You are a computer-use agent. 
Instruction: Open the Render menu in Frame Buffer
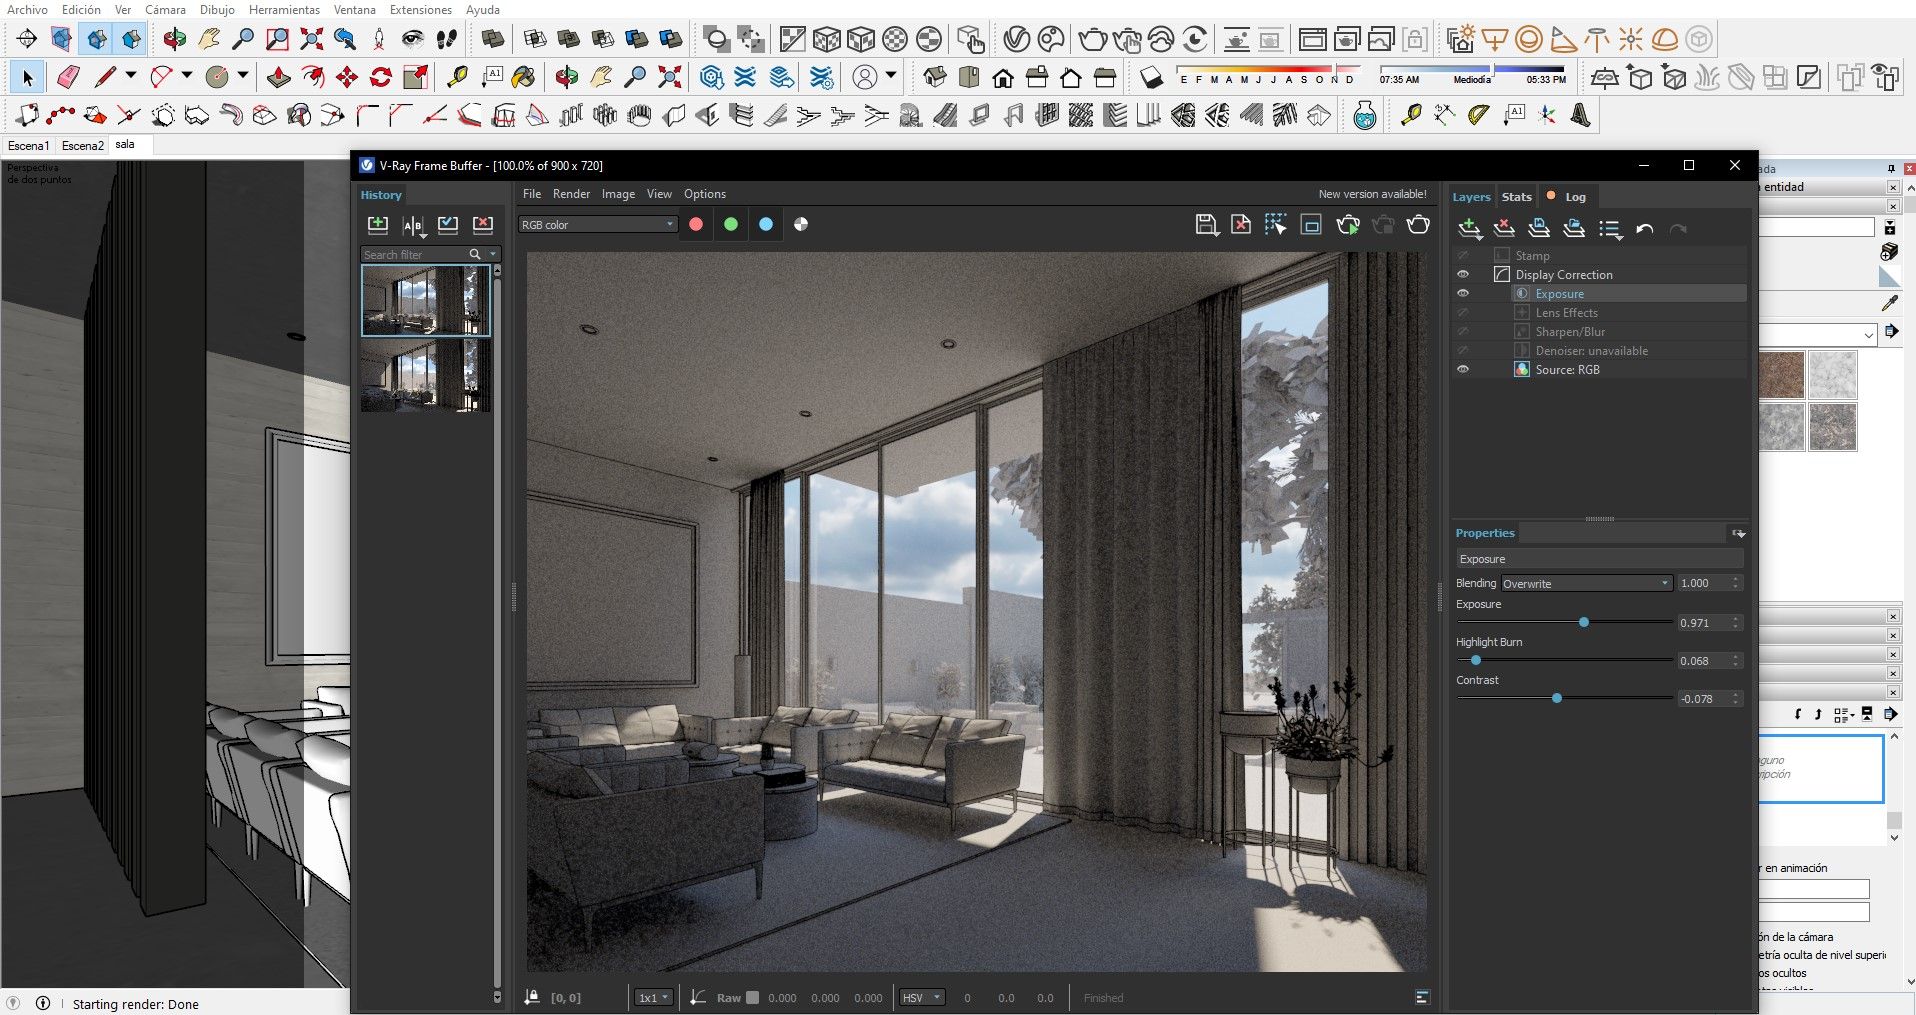[571, 194]
